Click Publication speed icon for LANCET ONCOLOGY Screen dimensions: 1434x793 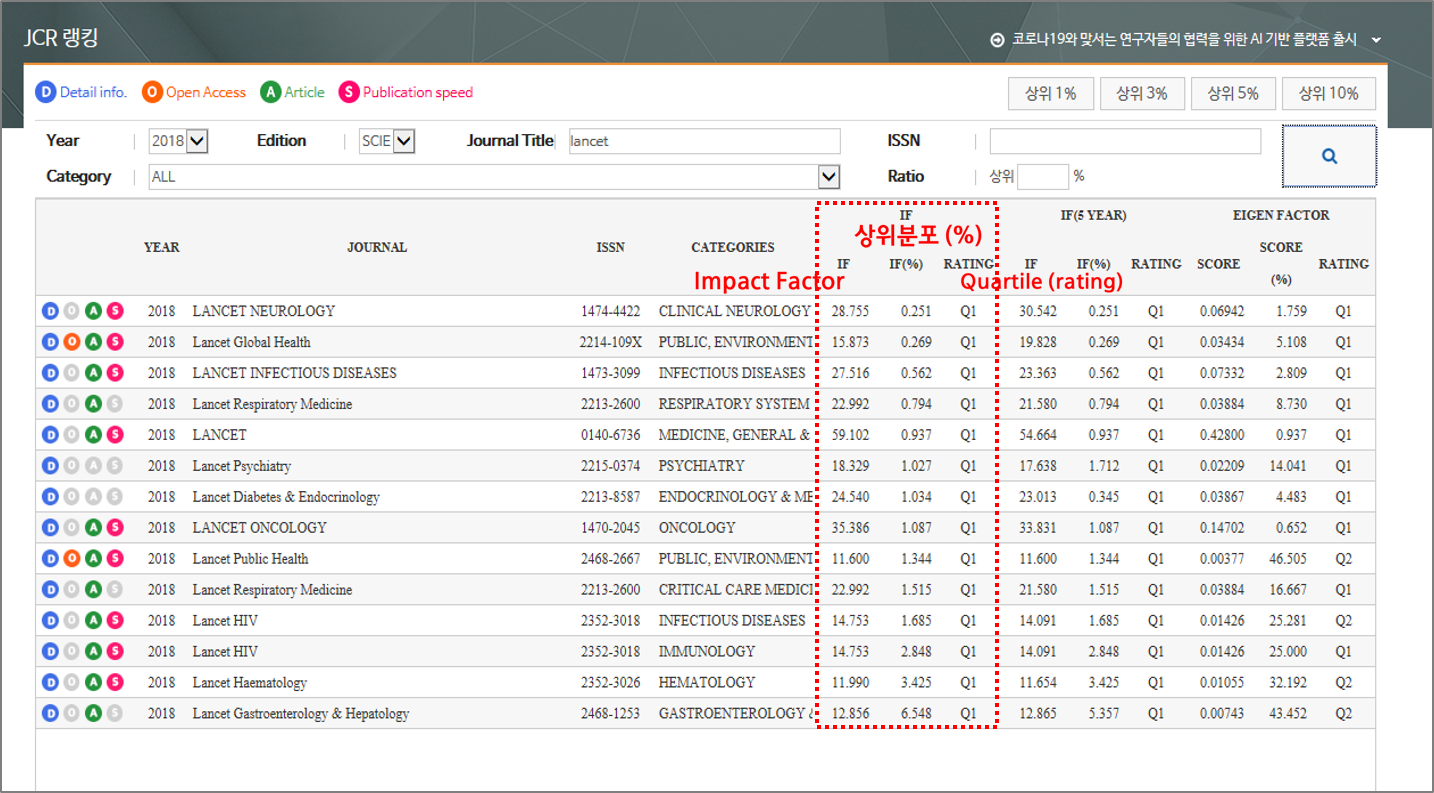coord(115,528)
